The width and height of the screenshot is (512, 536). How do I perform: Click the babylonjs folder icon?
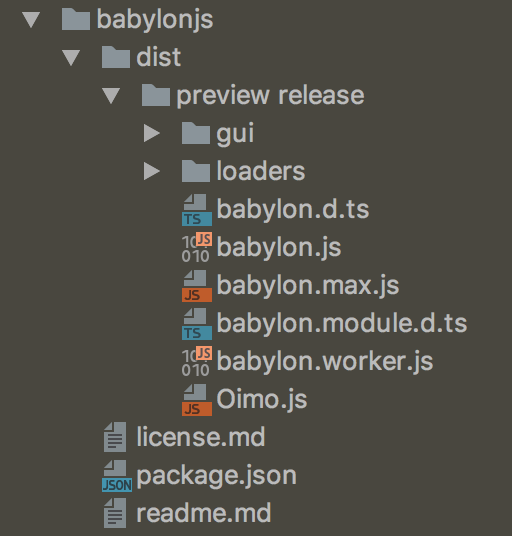76,19
